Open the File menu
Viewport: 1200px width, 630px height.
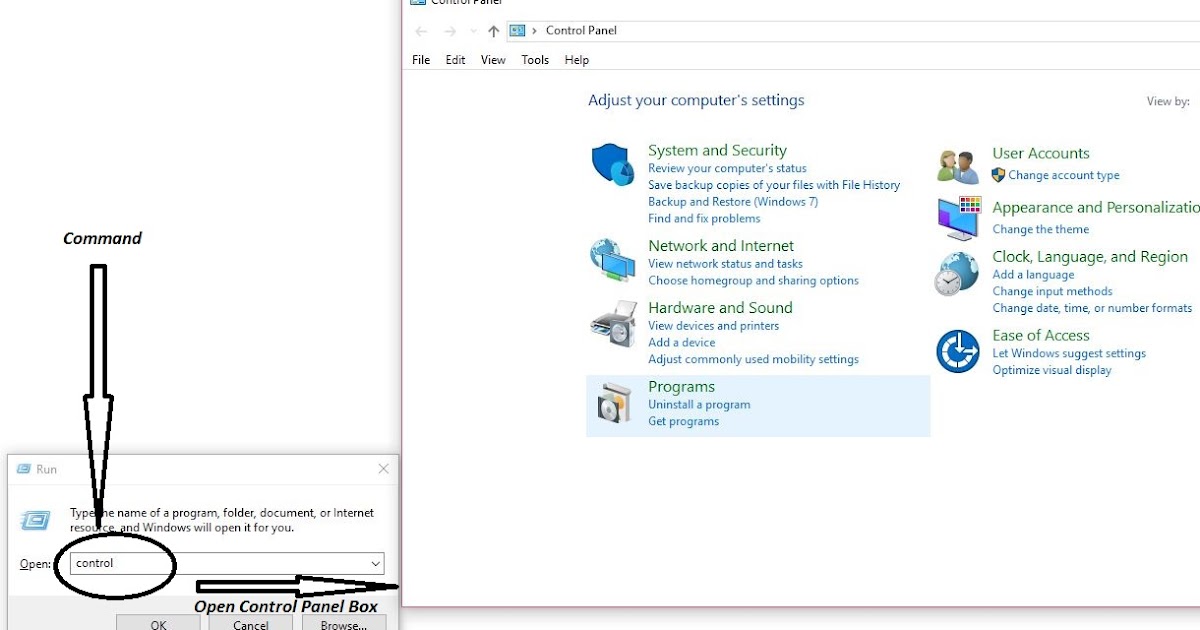[x=420, y=60]
